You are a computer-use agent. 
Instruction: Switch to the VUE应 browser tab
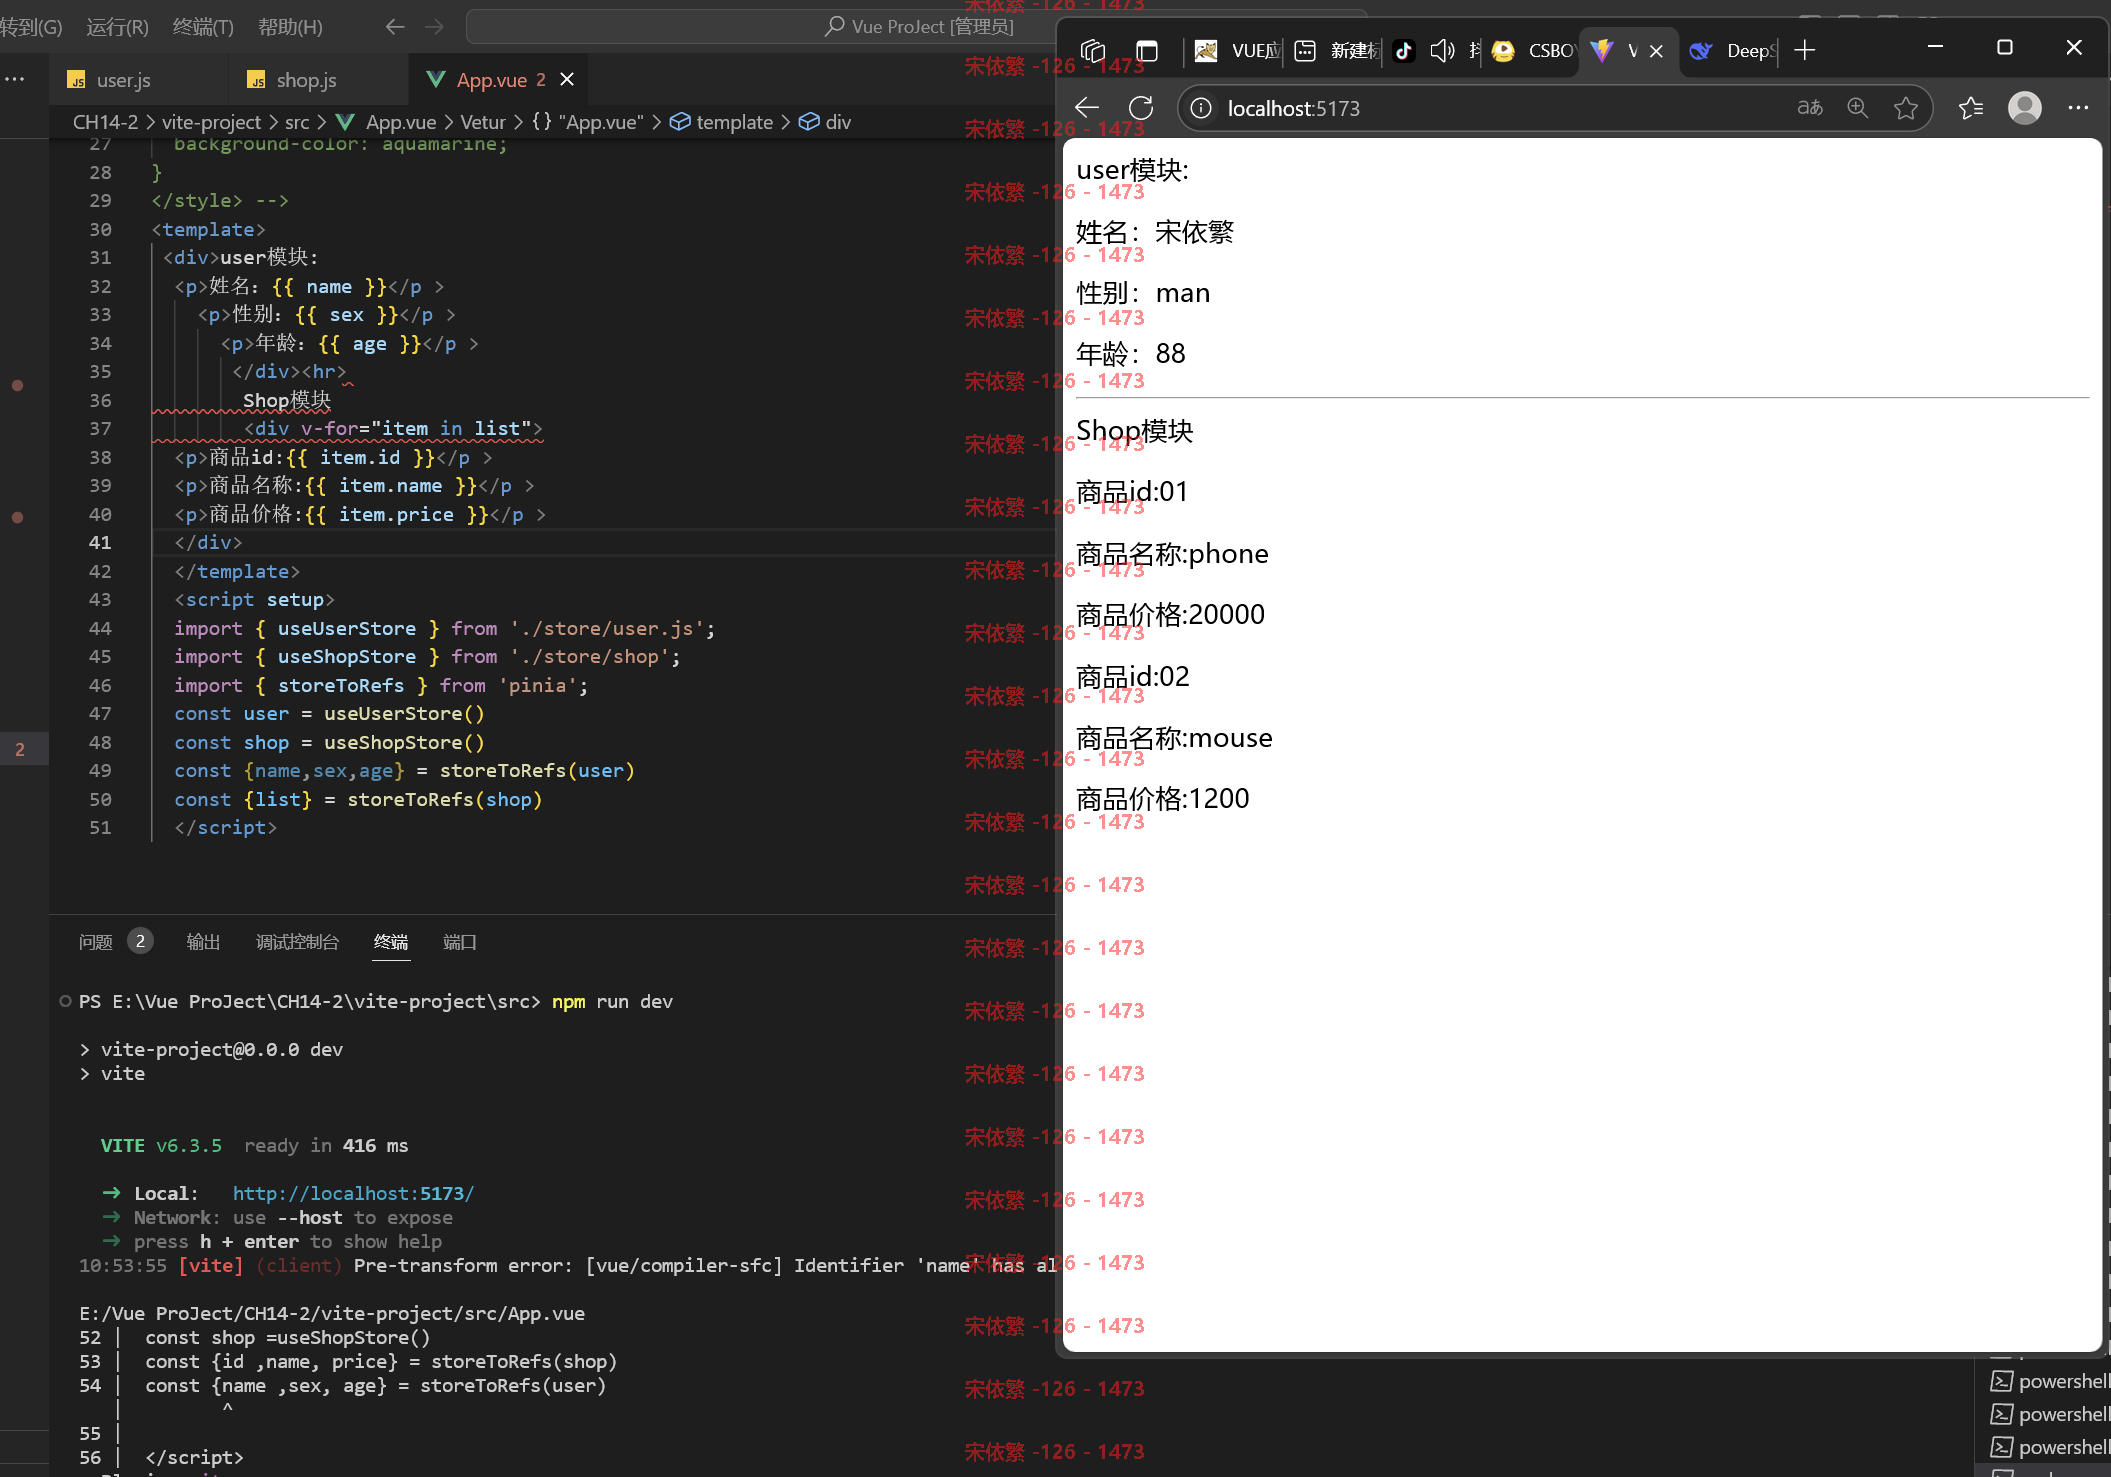[x=1238, y=50]
